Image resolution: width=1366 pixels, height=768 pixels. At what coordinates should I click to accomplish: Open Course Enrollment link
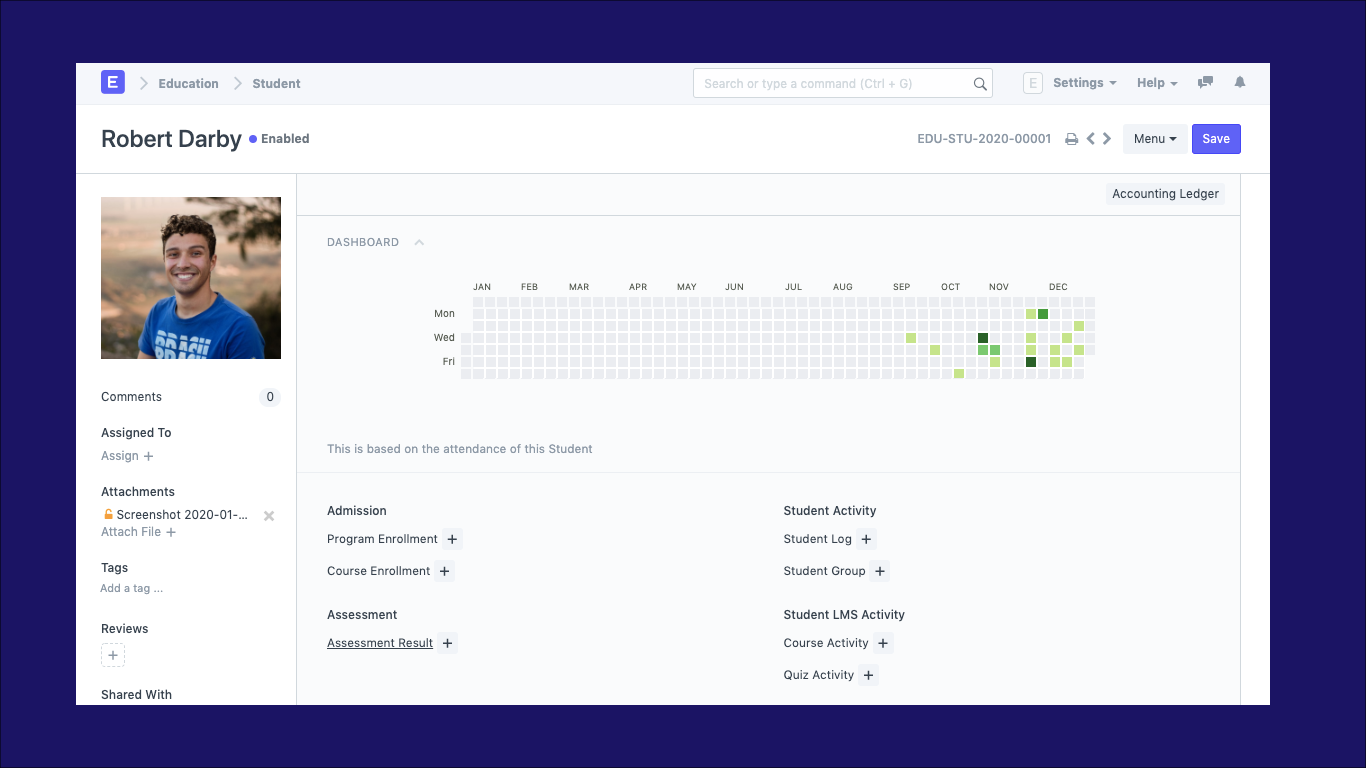point(378,571)
